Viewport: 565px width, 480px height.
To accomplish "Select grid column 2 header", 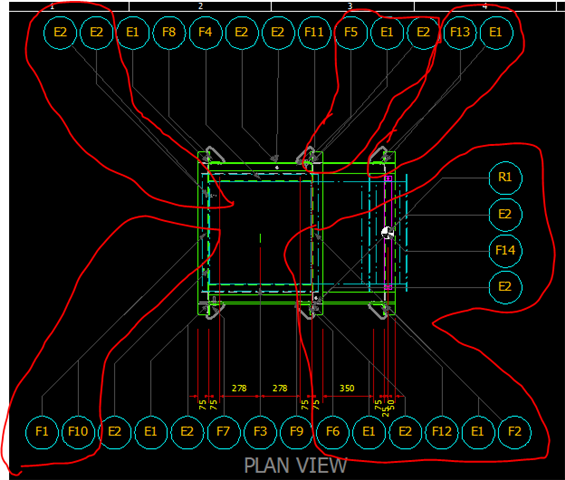I will (200, 6).
